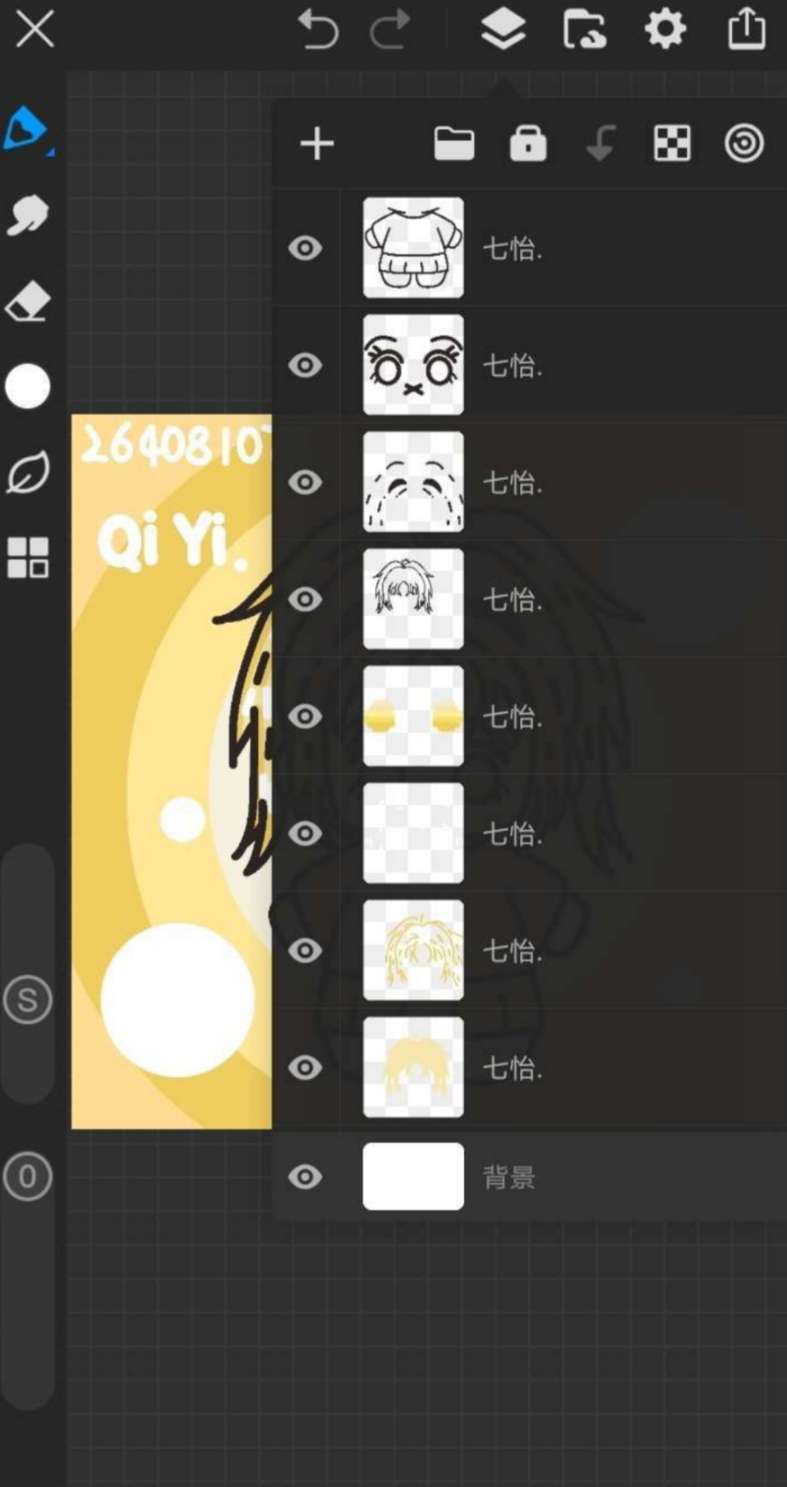The width and height of the screenshot is (787, 1487).
Task: Open the settings gear
Action: pos(665,29)
